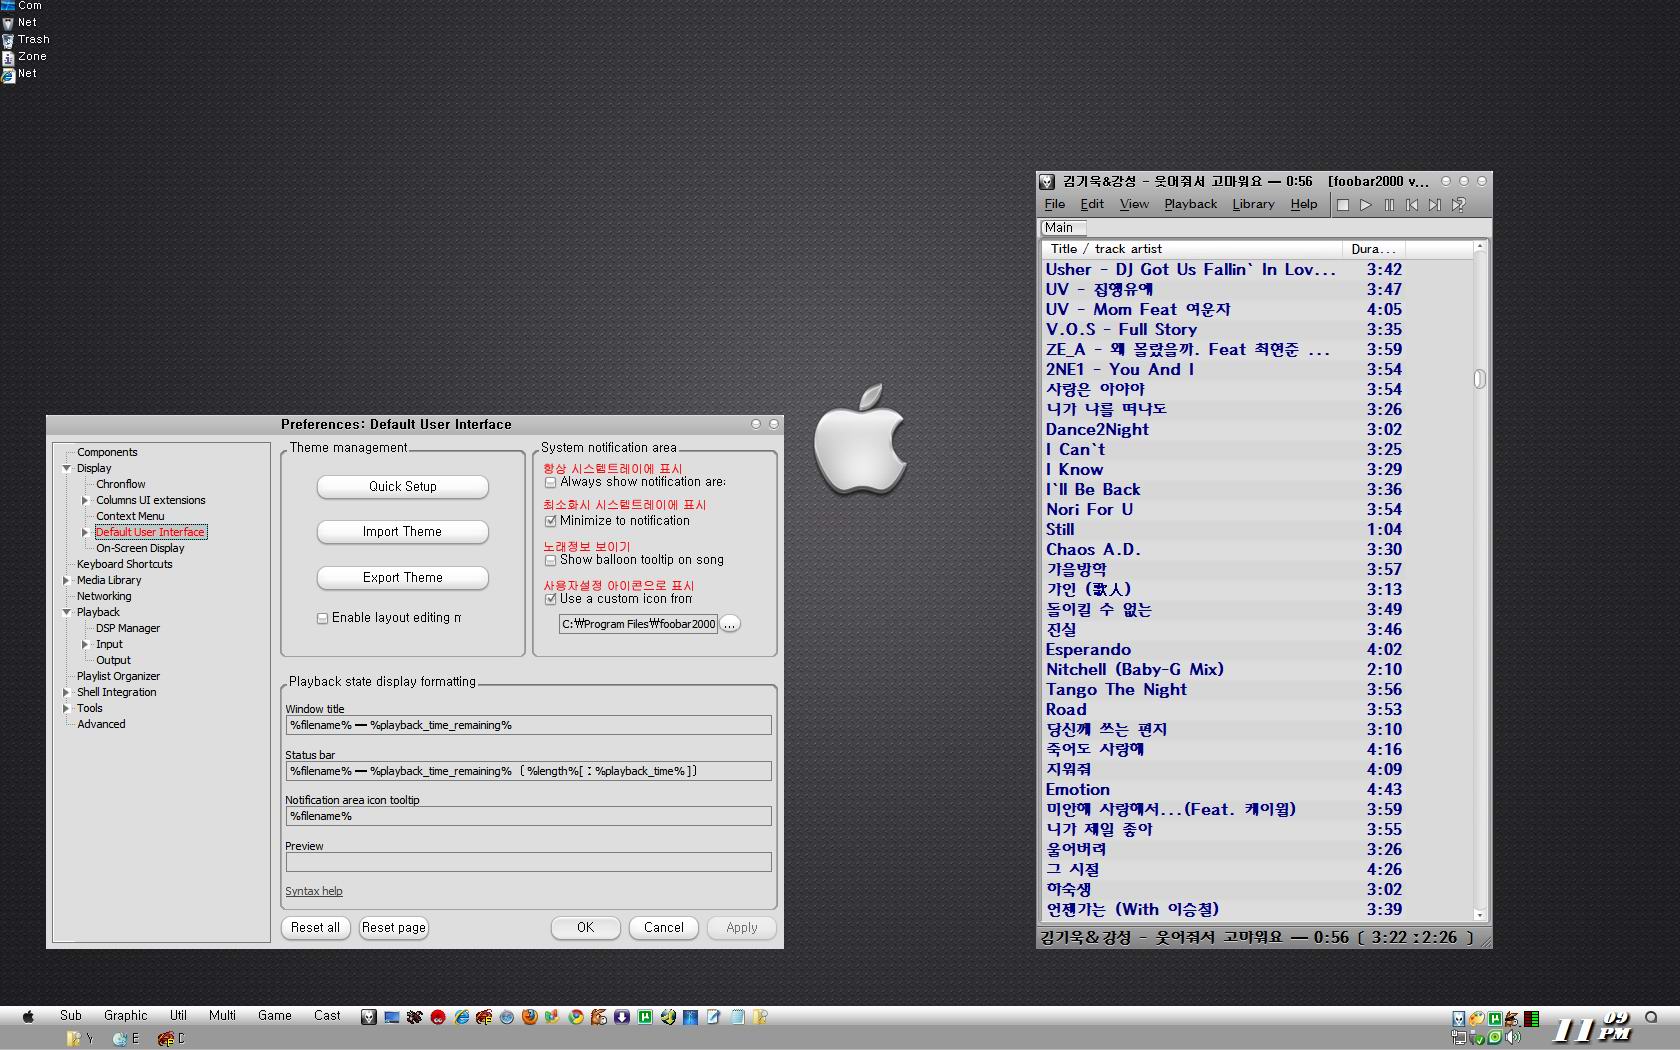The width and height of the screenshot is (1680, 1050).
Task: Play a random track with the question-mark button
Action: [1459, 205]
